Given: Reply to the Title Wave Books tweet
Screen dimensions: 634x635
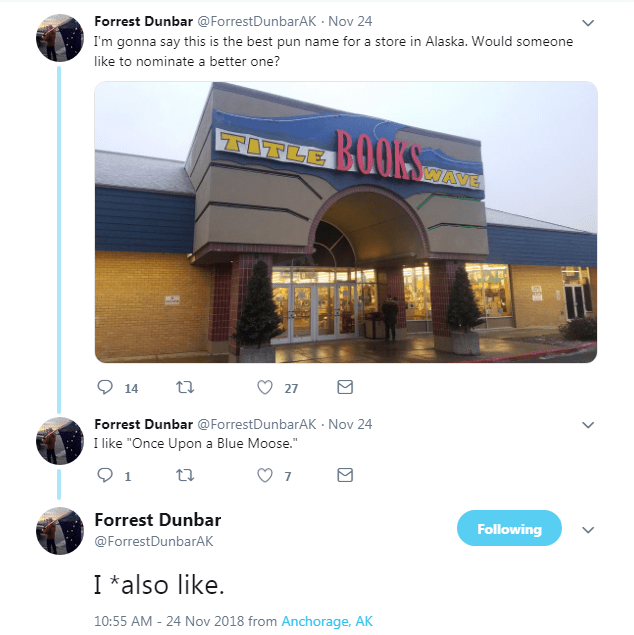Looking at the screenshot, I should [x=105, y=388].
